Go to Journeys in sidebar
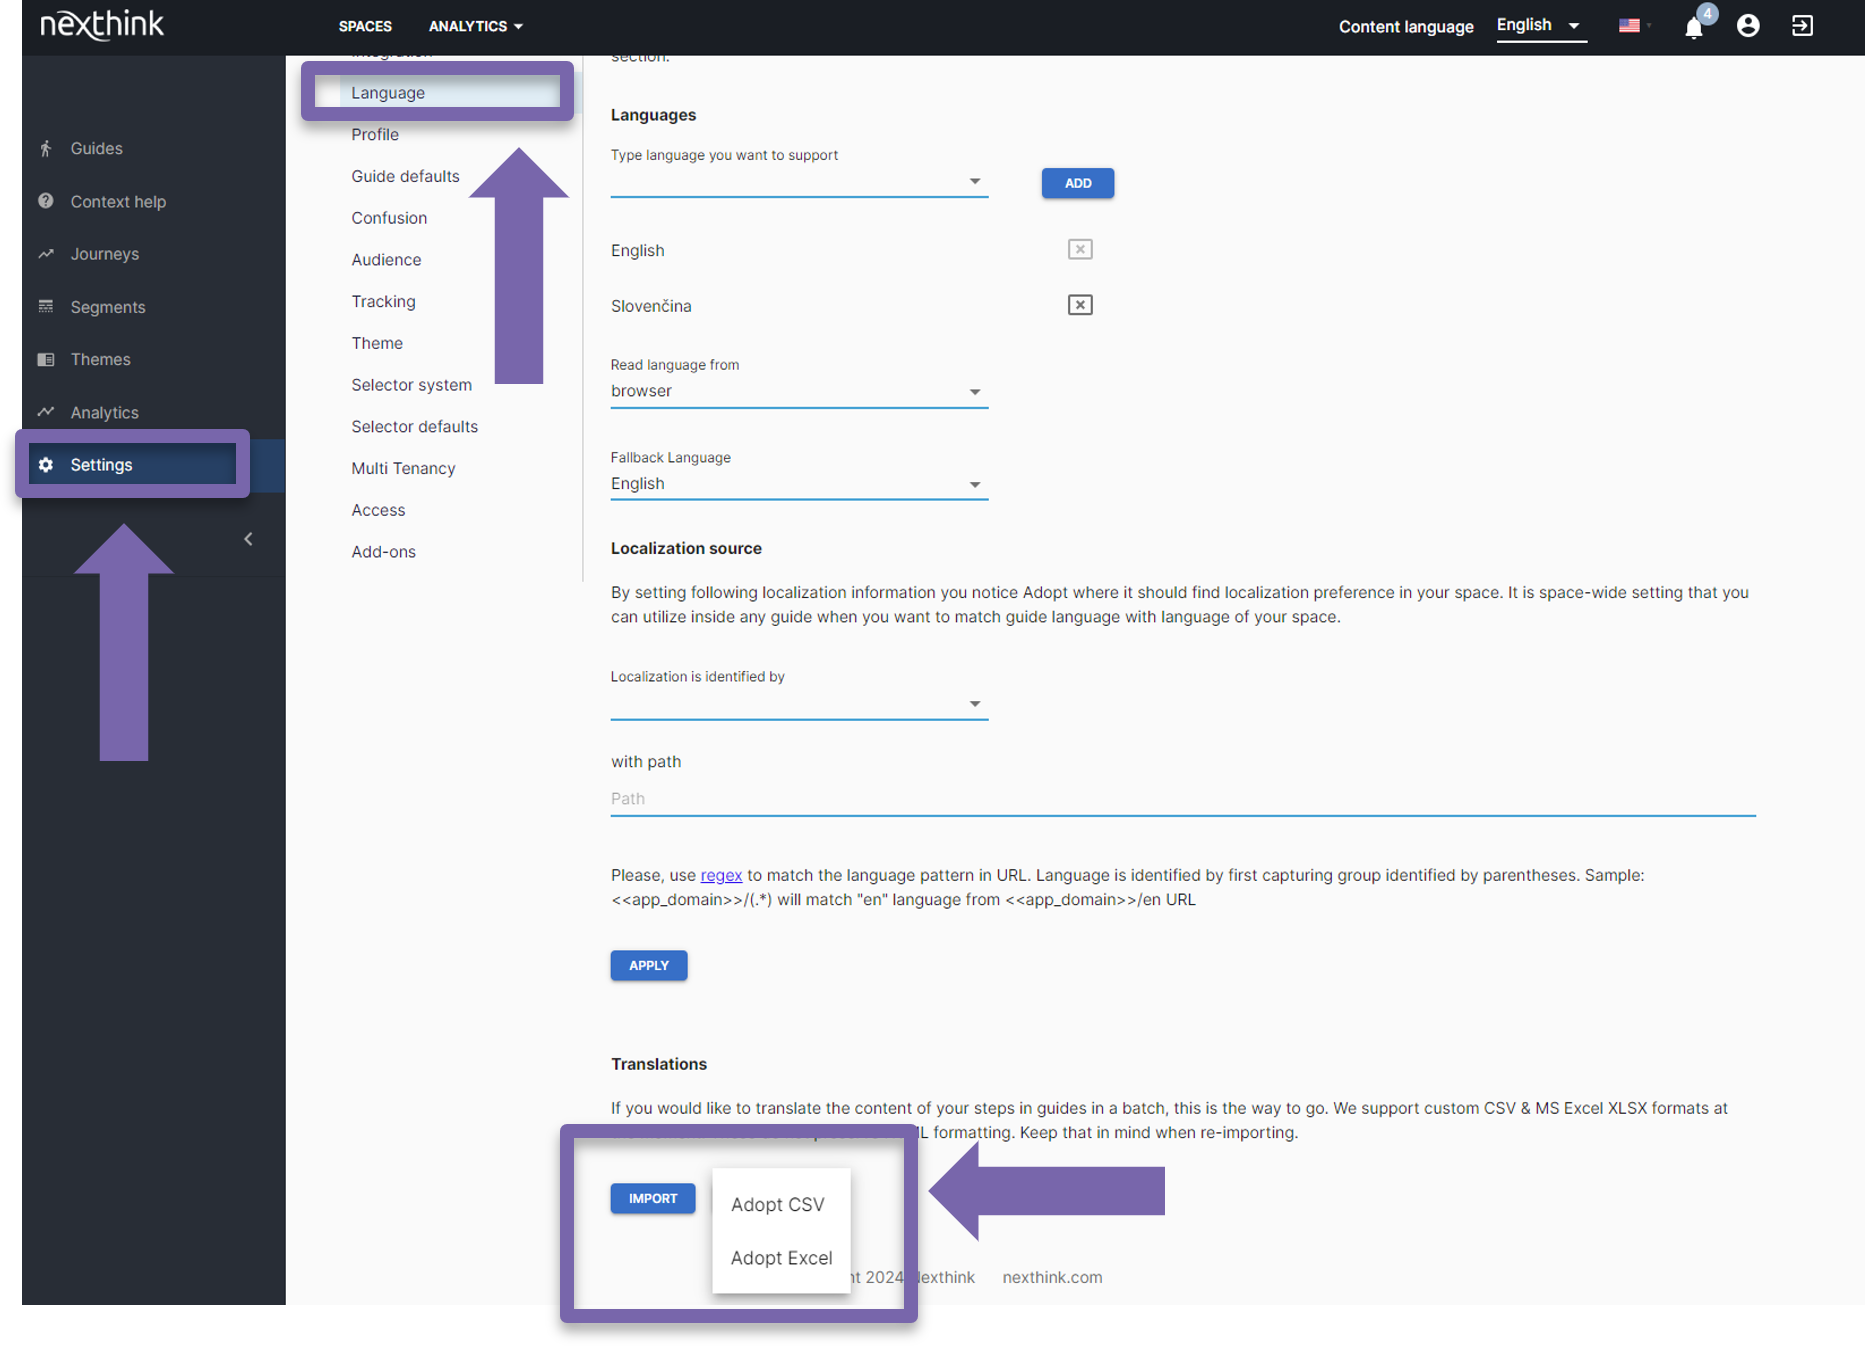The image size is (1865, 1346). [104, 254]
